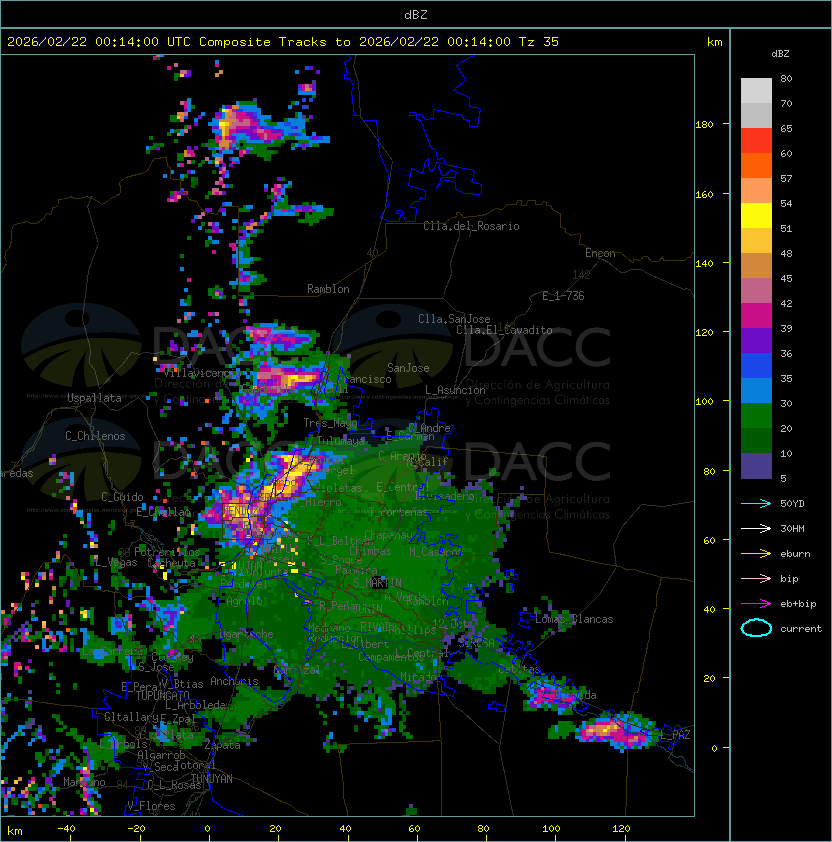Click the -40 km tick on horizontal axis
Screen dimensions: 832x842
(x=66, y=829)
